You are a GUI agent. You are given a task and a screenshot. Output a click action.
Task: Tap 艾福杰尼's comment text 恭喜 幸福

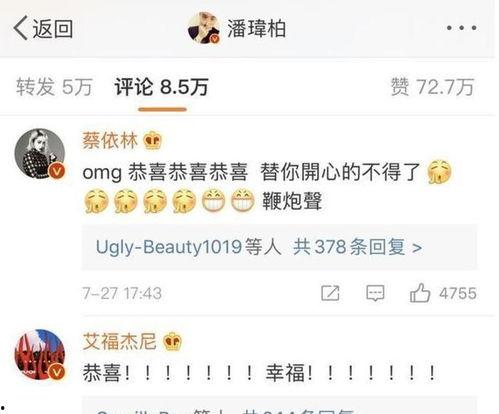259,372
